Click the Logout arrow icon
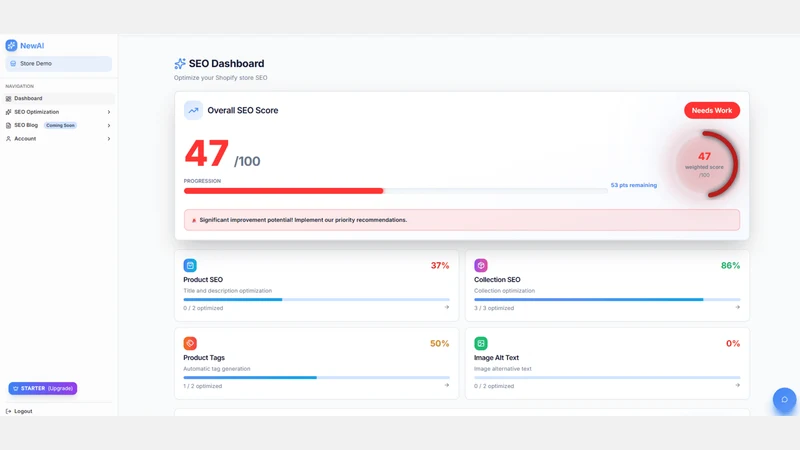Image resolution: width=800 pixels, height=450 pixels. pyautogui.click(x=8, y=411)
